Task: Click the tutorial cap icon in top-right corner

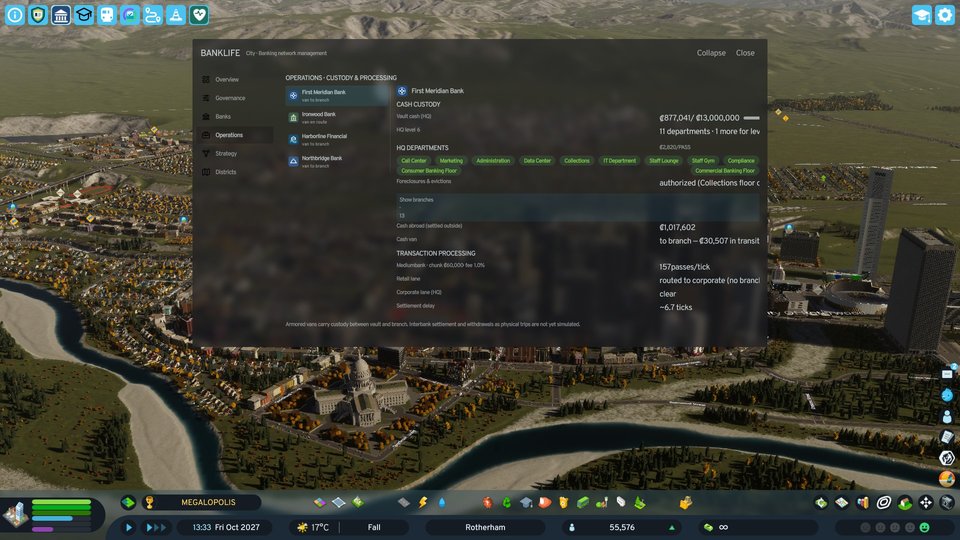Action: [x=921, y=15]
